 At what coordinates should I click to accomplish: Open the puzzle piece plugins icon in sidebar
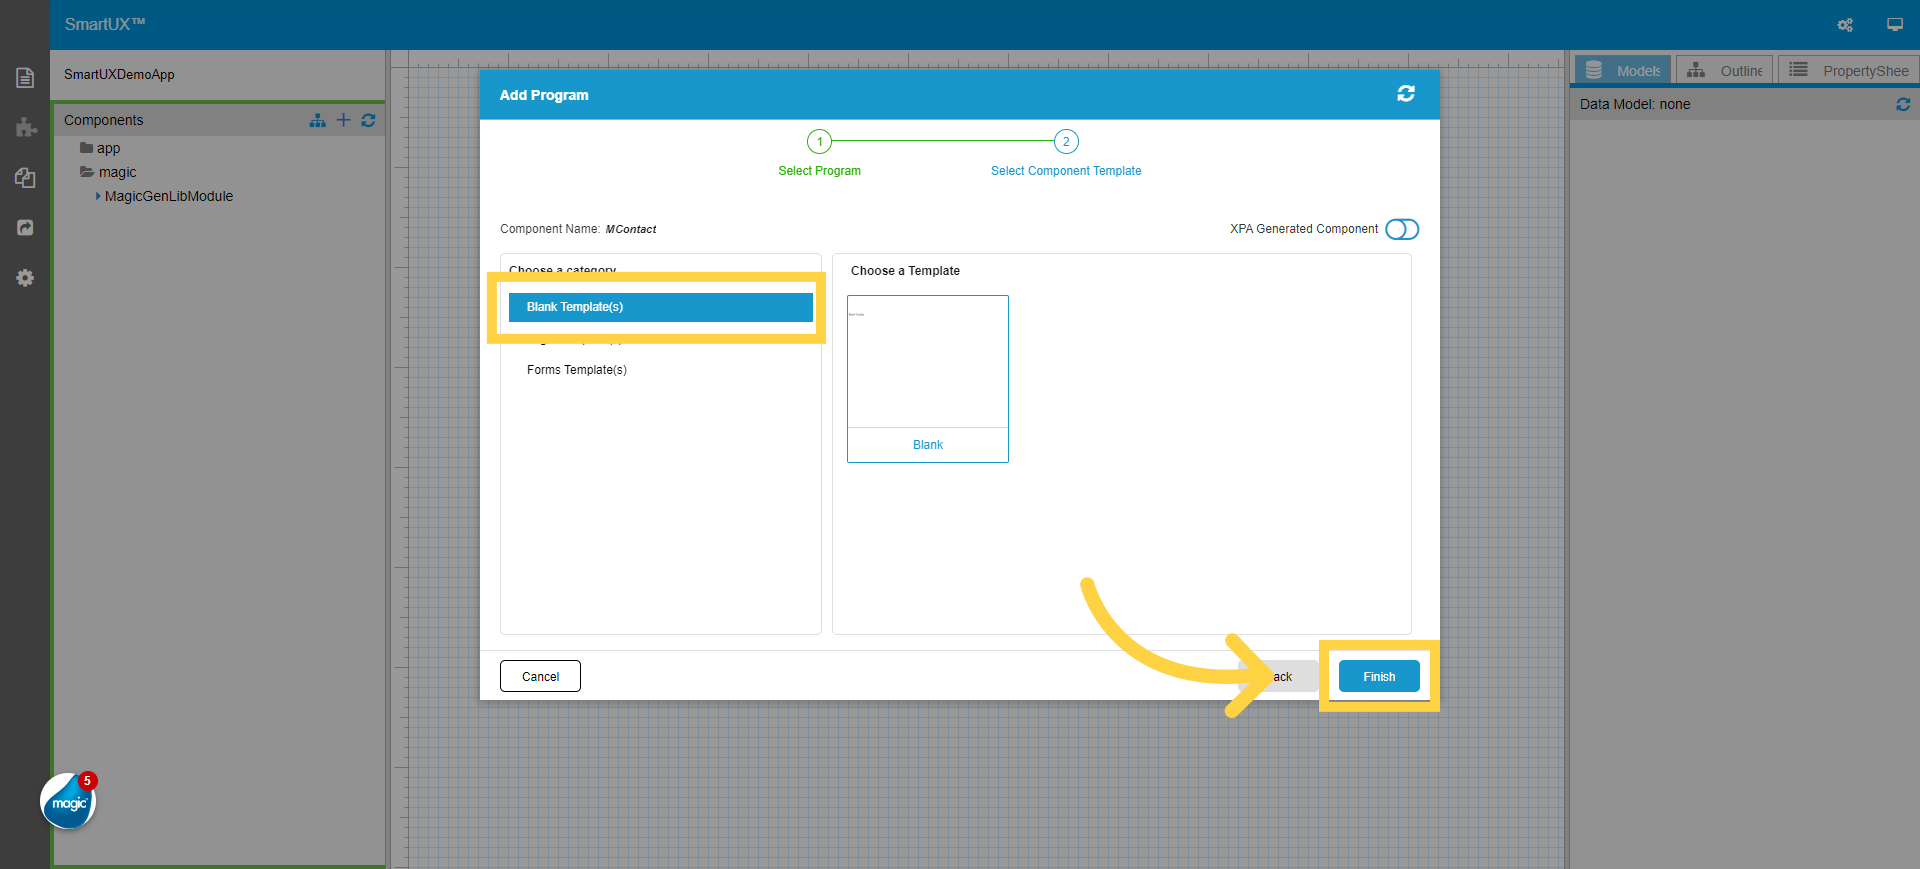(x=26, y=127)
